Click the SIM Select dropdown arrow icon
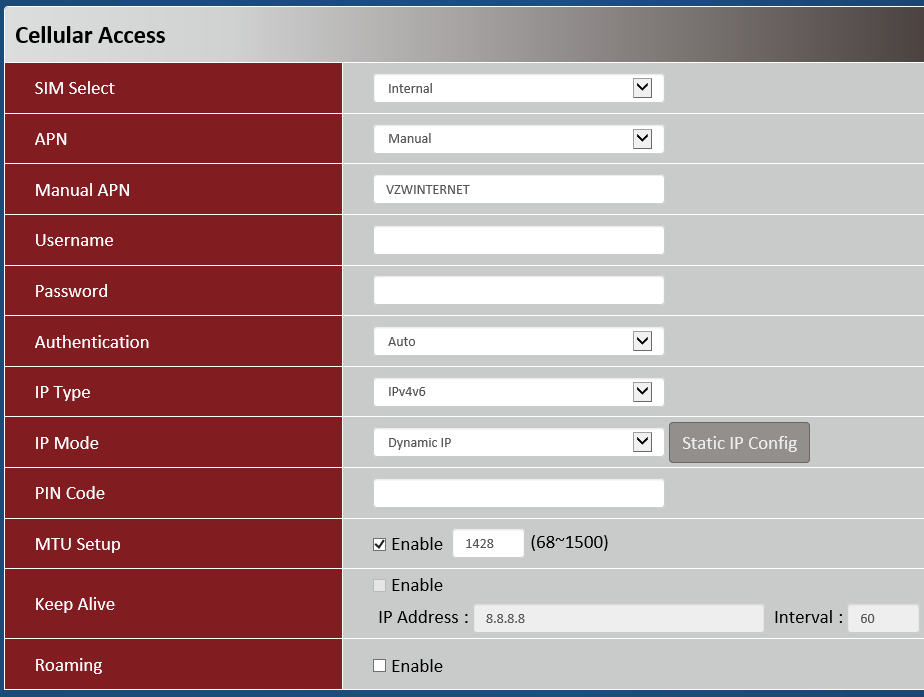Screen dimensions: 924x697 (x=642, y=88)
